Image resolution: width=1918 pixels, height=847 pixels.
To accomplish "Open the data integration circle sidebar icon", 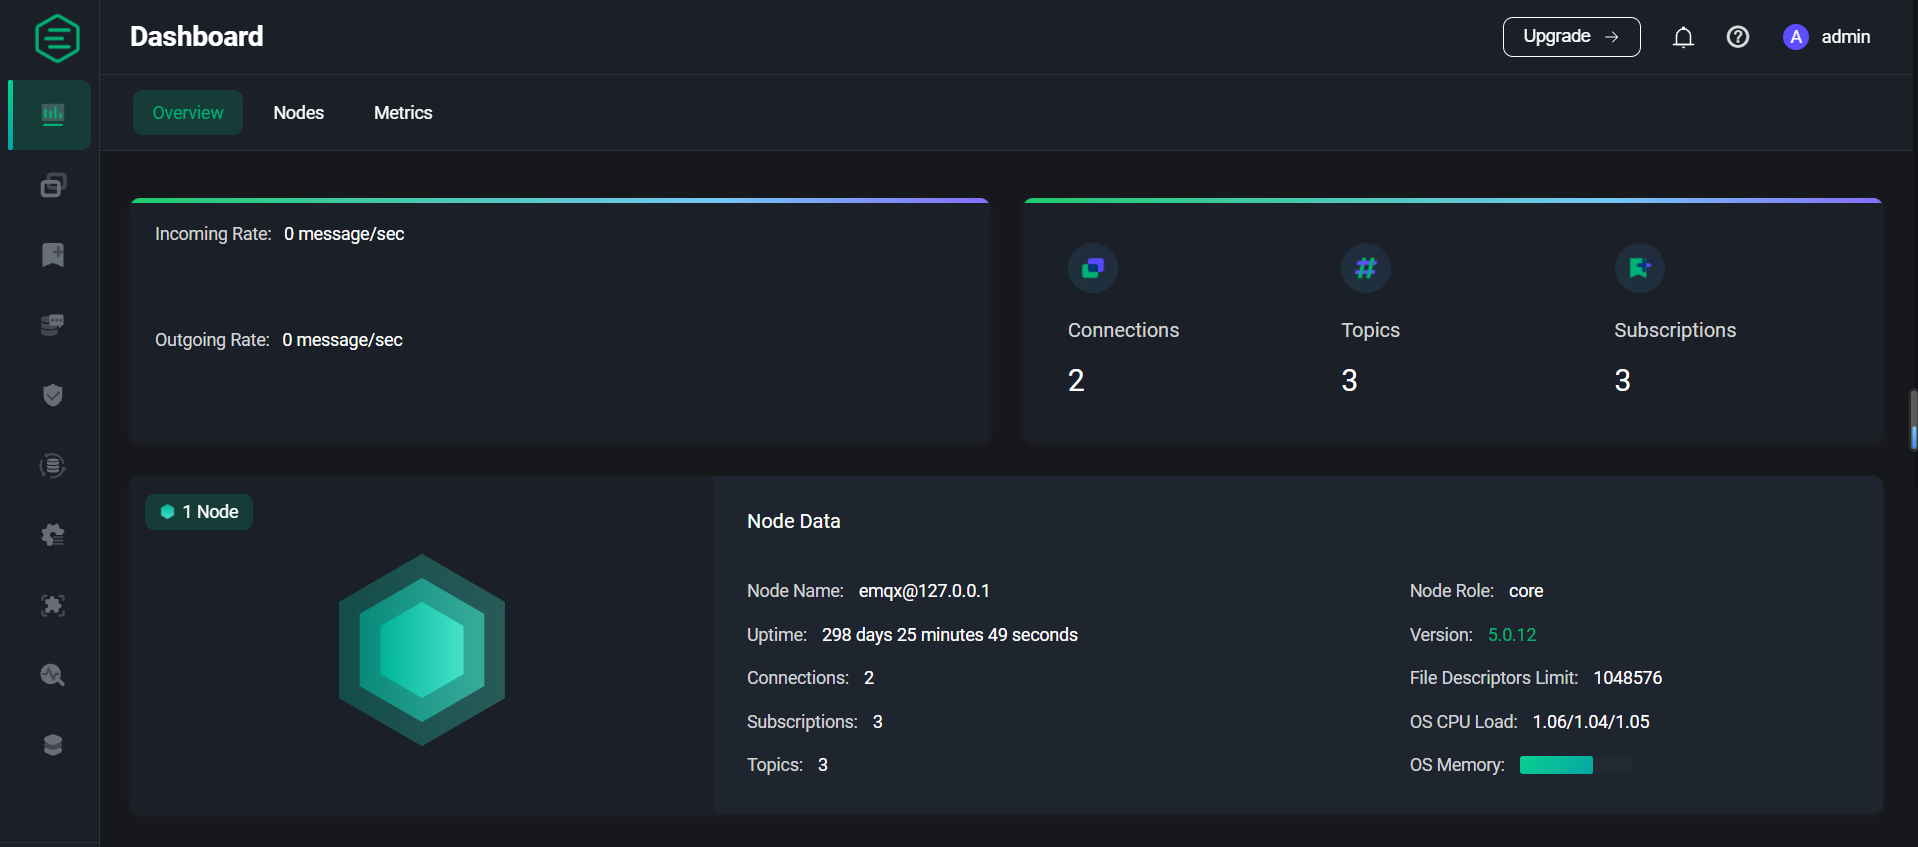I will click(53, 465).
